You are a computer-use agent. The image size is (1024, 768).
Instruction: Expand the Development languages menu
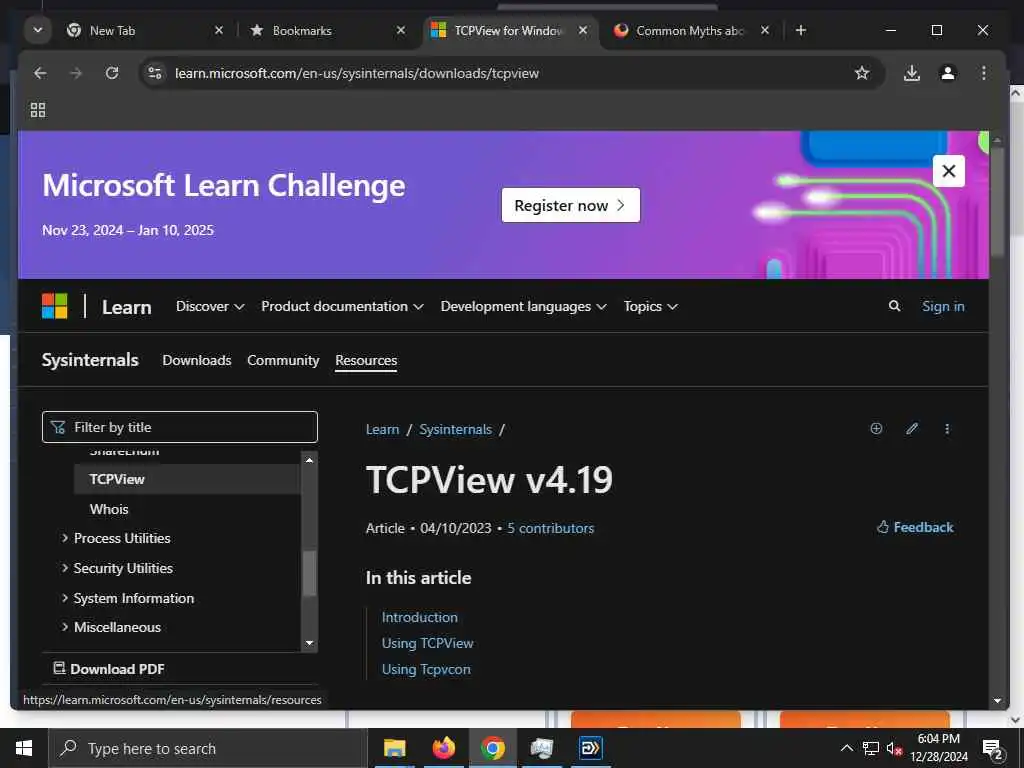[x=524, y=306]
